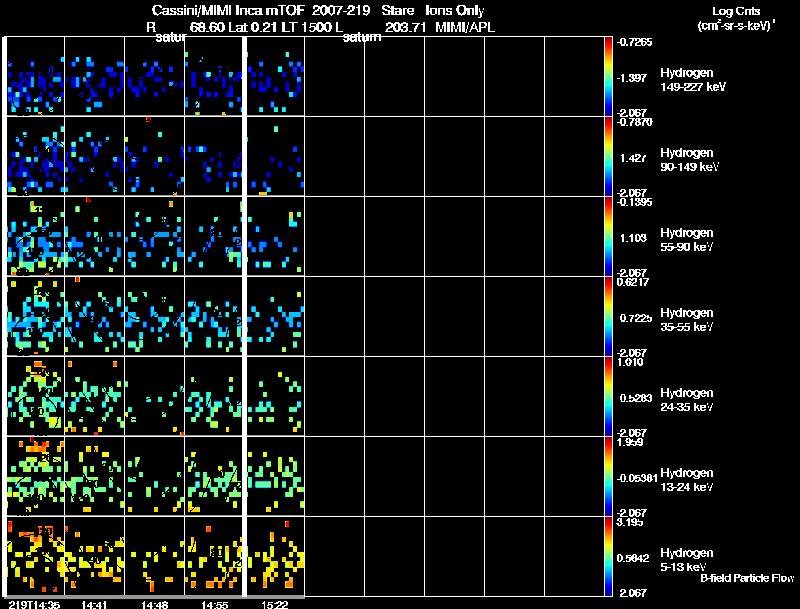
Task: Click the color scale value -0.05381
Action: coord(637,478)
